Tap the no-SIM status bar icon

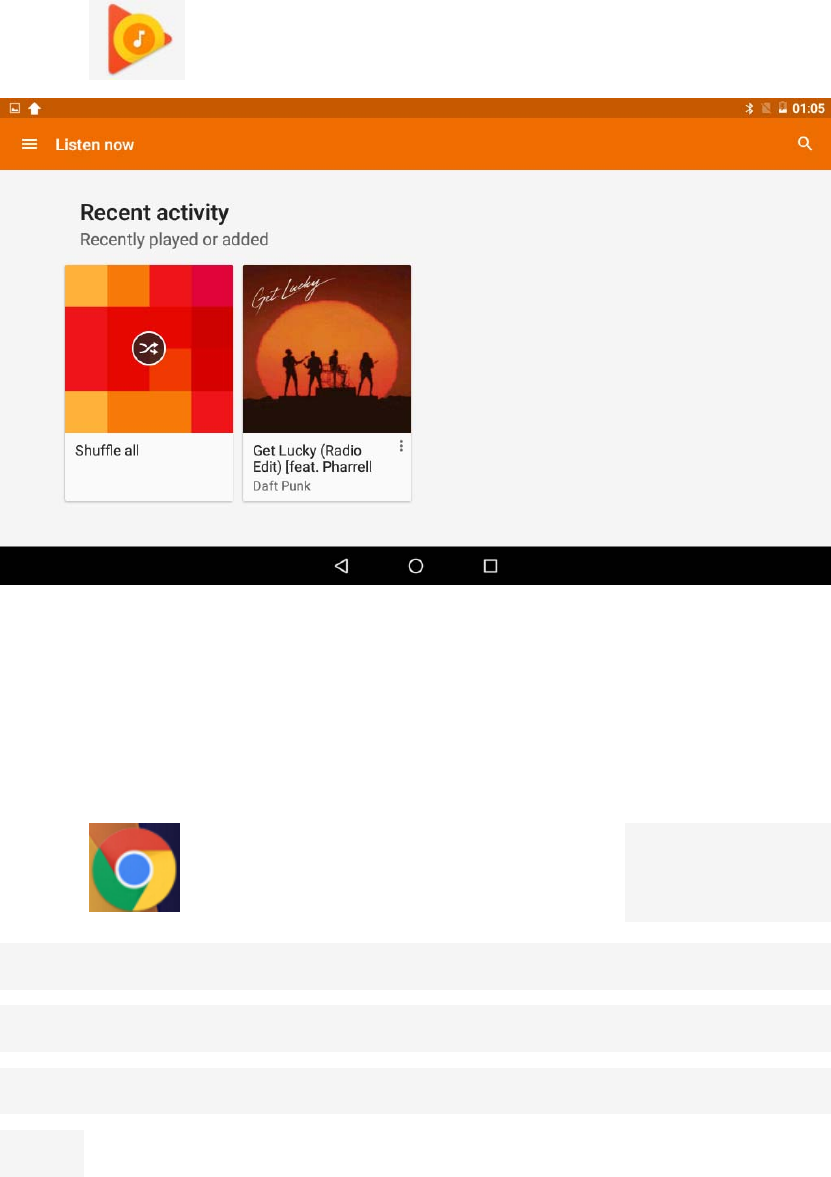[766, 108]
